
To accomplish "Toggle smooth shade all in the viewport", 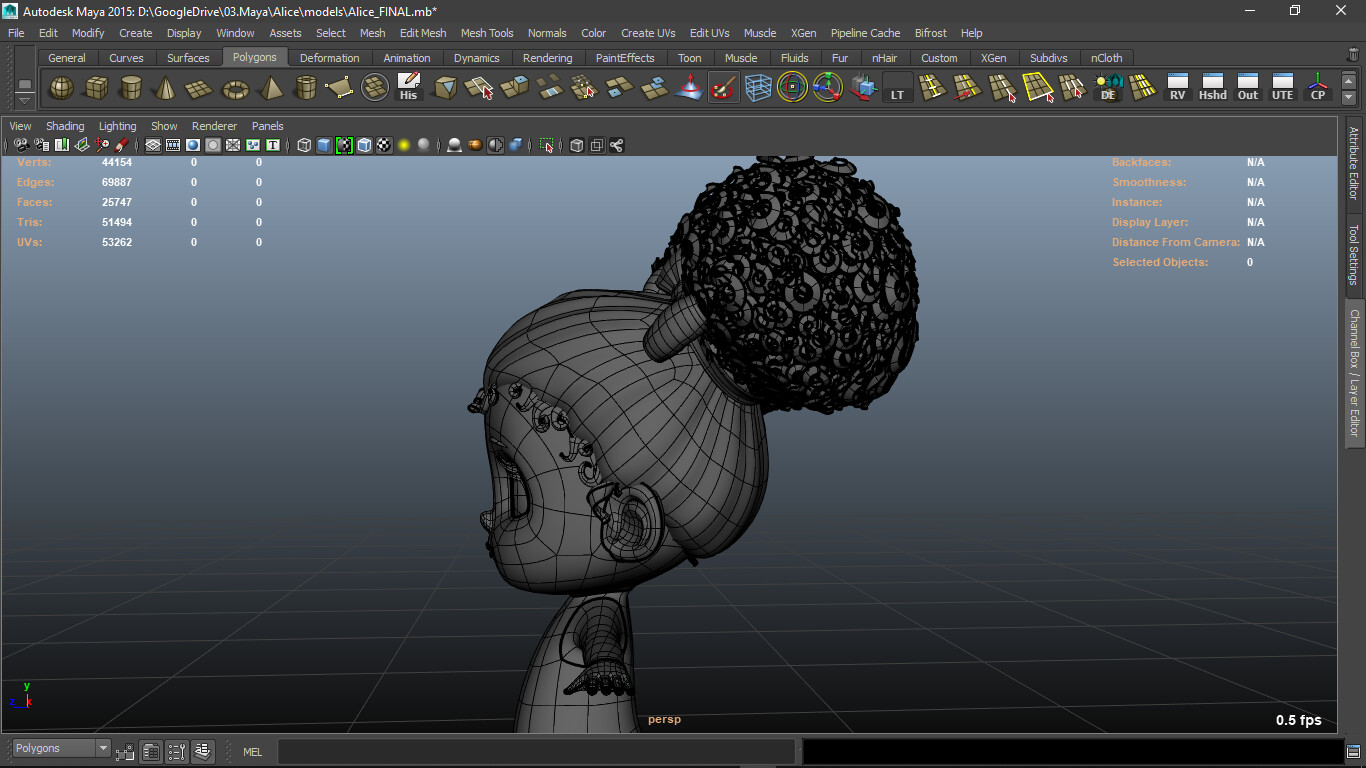I will click(324, 145).
